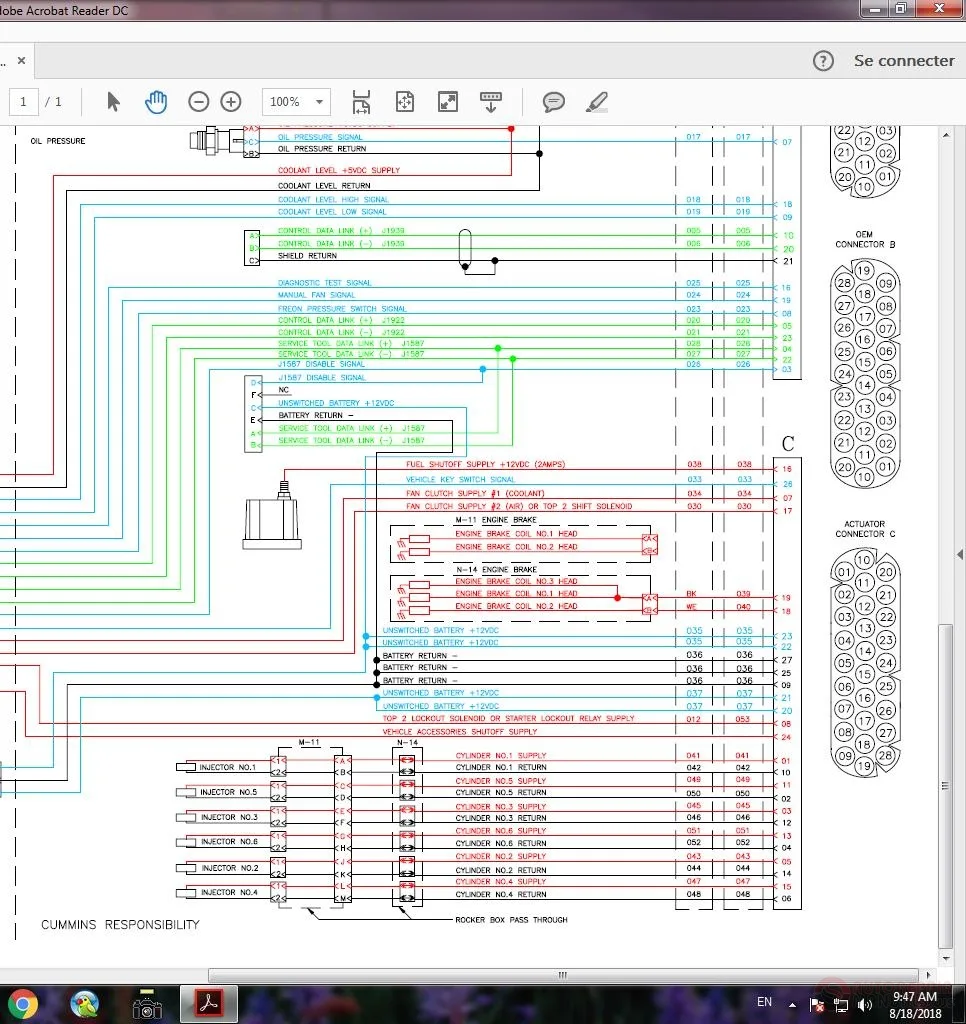Enter full screen mode icon
The width and height of the screenshot is (966, 1024).
tap(447, 102)
